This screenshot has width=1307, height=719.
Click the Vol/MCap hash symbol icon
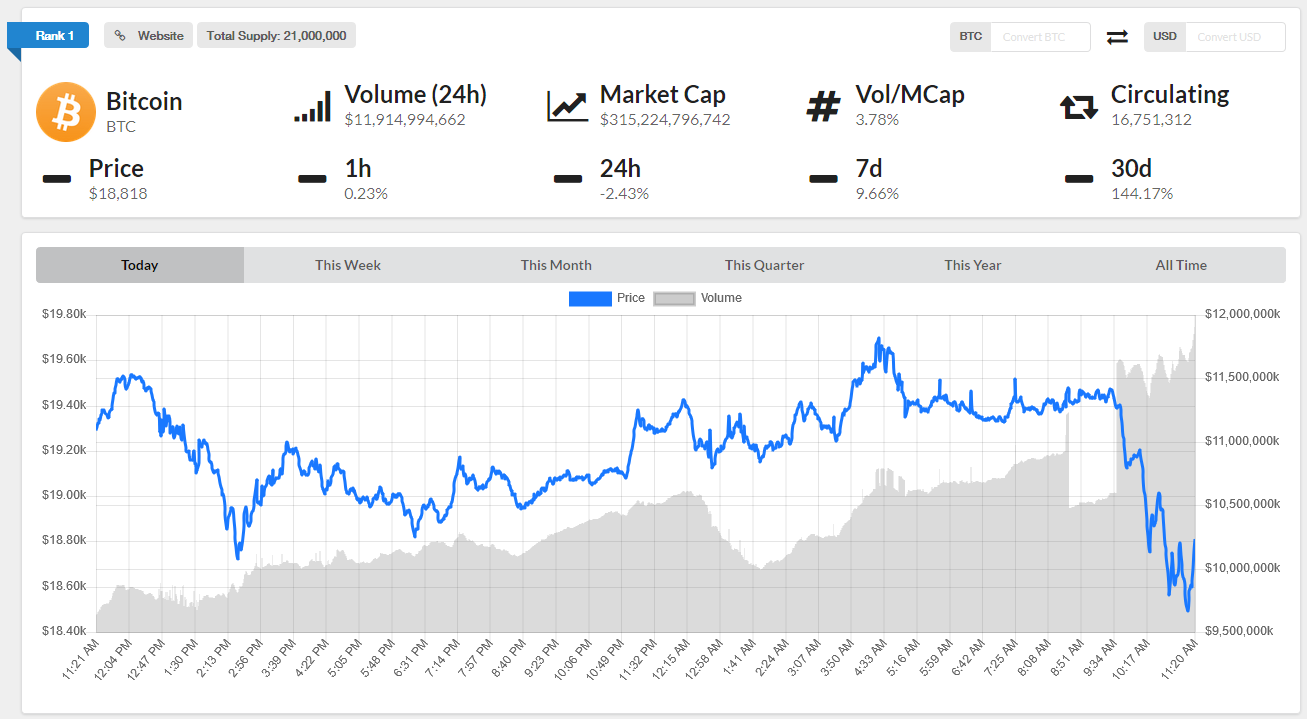point(823,107)
